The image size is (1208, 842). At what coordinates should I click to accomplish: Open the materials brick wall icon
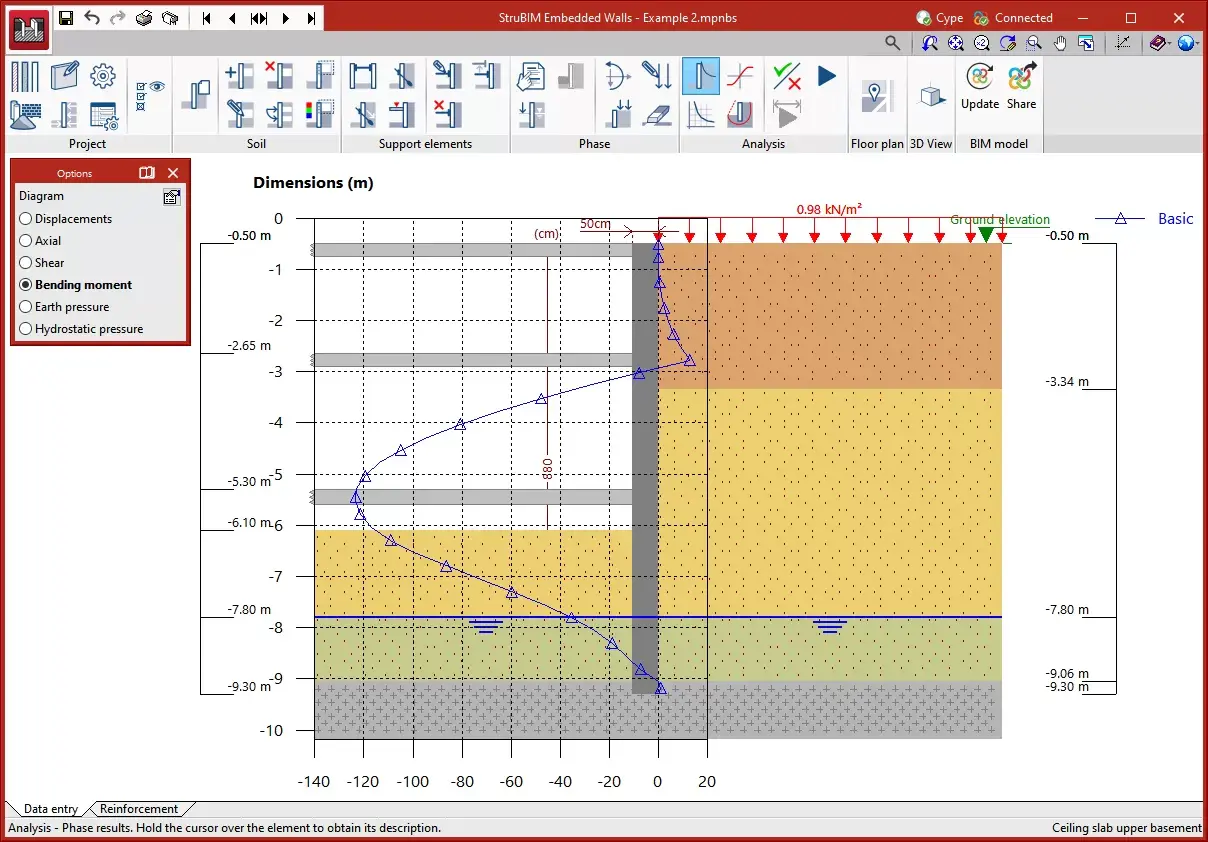click(x=25, y=115)
